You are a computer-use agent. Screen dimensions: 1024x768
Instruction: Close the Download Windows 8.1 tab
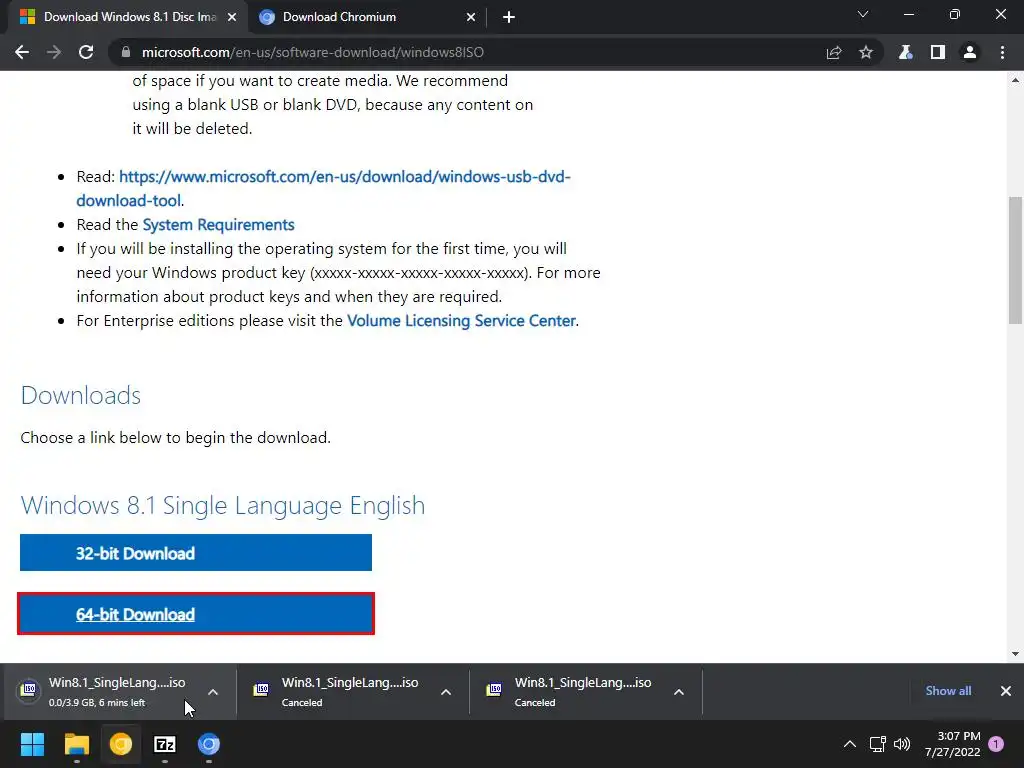click(231, 18)
